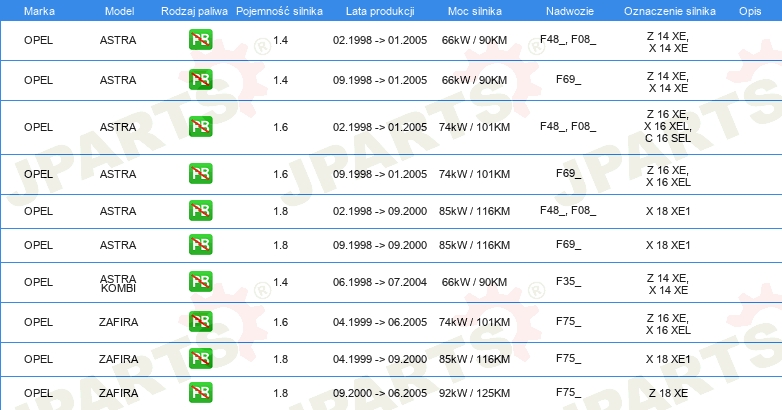Click the fuel icon in the Astra 1.6 F48_, F08_ row
Screen dimensions: 782x410
201,127
